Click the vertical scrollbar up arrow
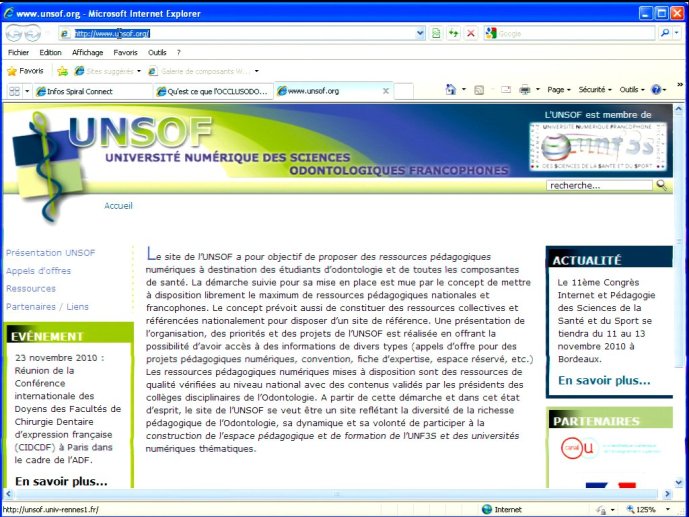 tap(678, 108)
